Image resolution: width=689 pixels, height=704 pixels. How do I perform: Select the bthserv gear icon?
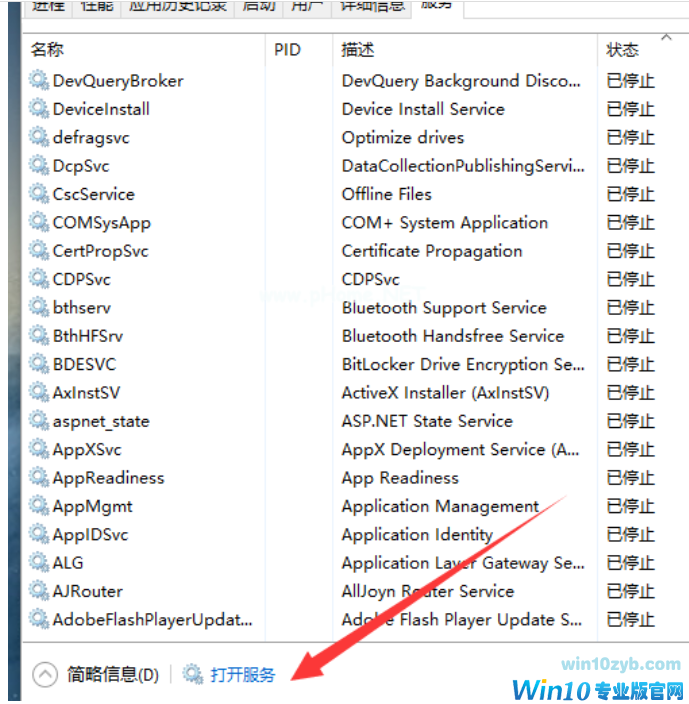tap(39, 308)
